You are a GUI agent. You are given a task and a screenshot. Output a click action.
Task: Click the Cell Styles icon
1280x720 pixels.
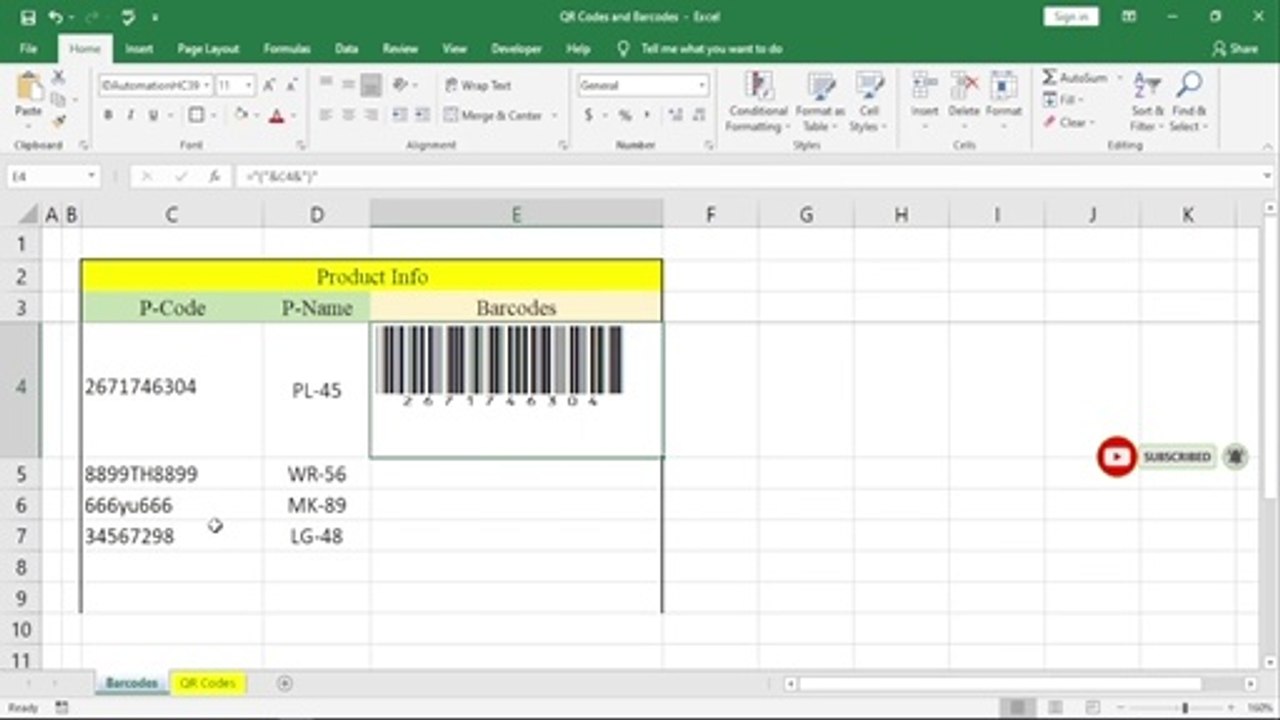coord(869,86)
